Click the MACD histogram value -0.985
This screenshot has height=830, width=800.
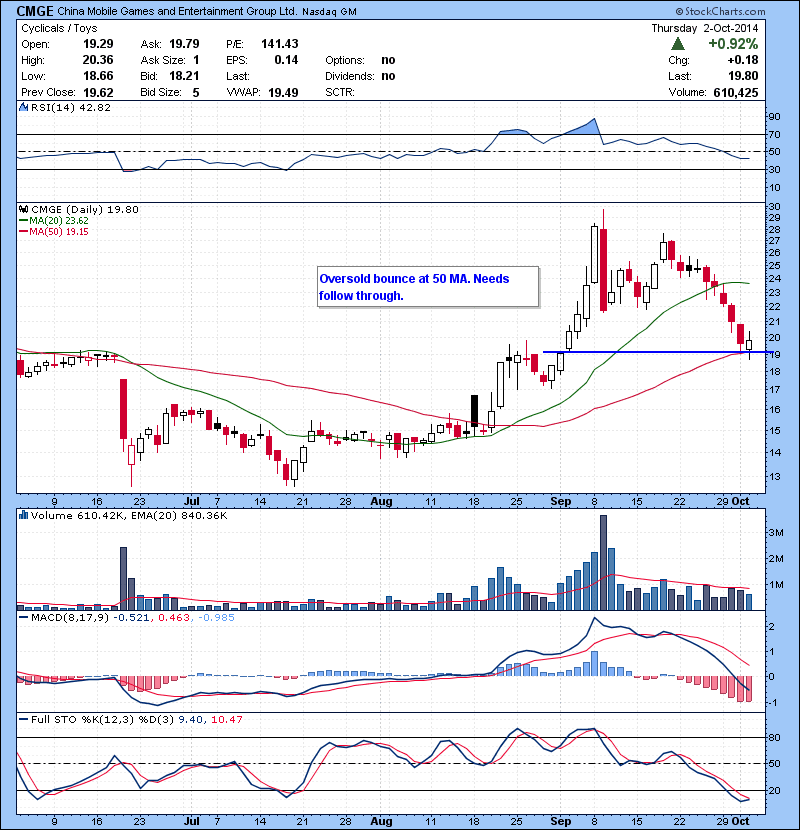point(216,618)
